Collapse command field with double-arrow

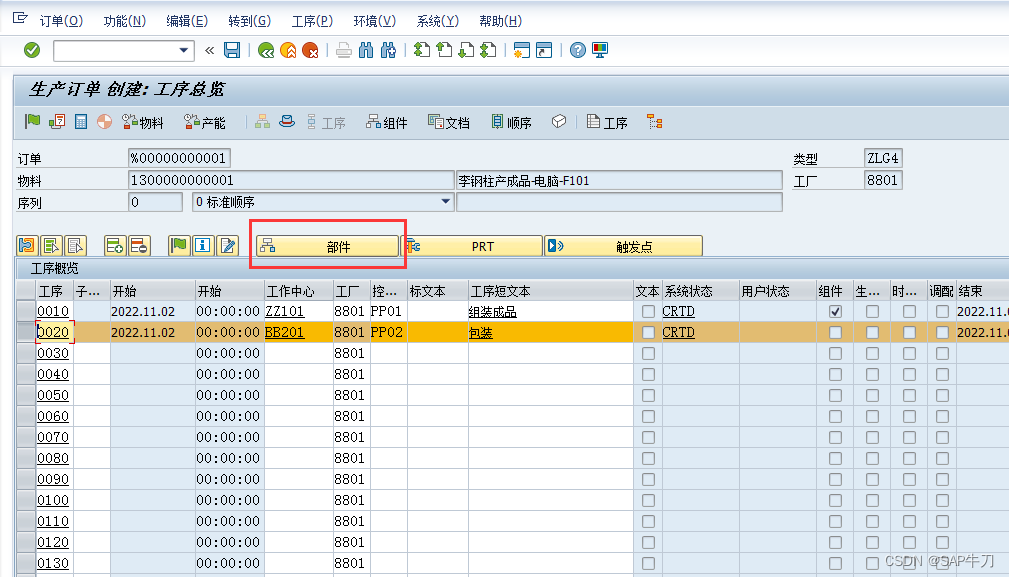(209, 50)
